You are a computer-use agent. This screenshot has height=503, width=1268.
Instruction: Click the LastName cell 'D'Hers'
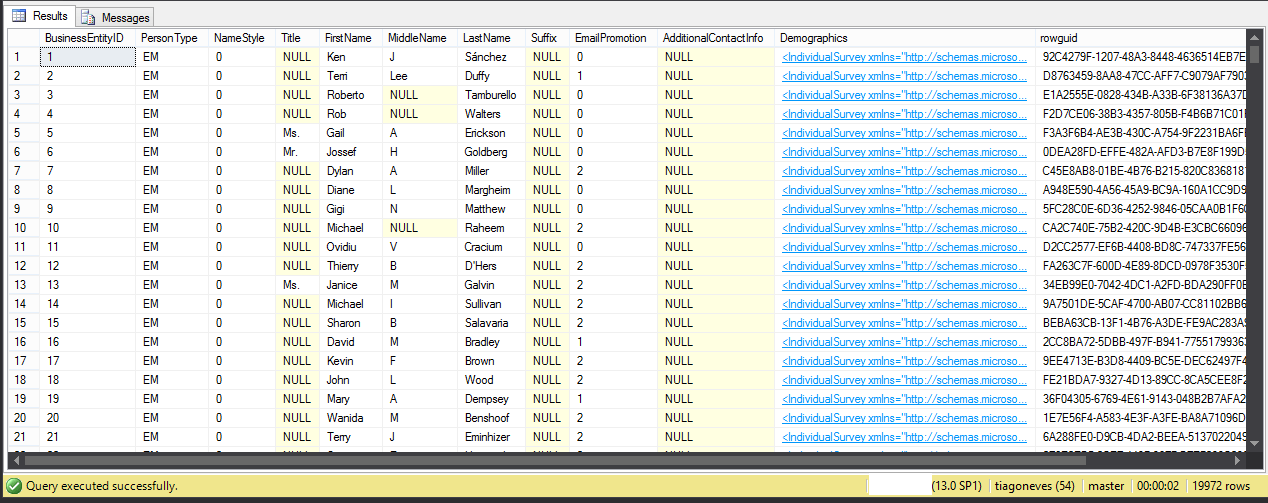[492, 266]
